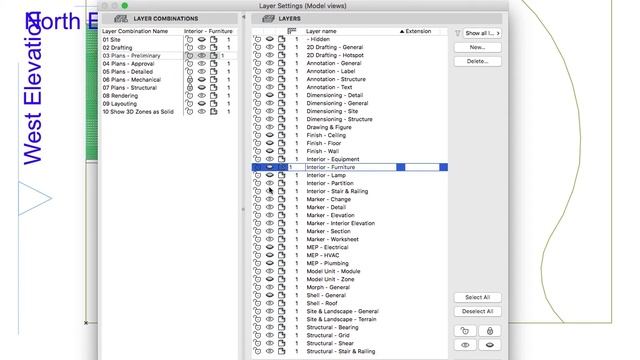The image size is (640, 360).
Task: Toggle visibility of MEP - Electrical layer
Action: point(270,247)
